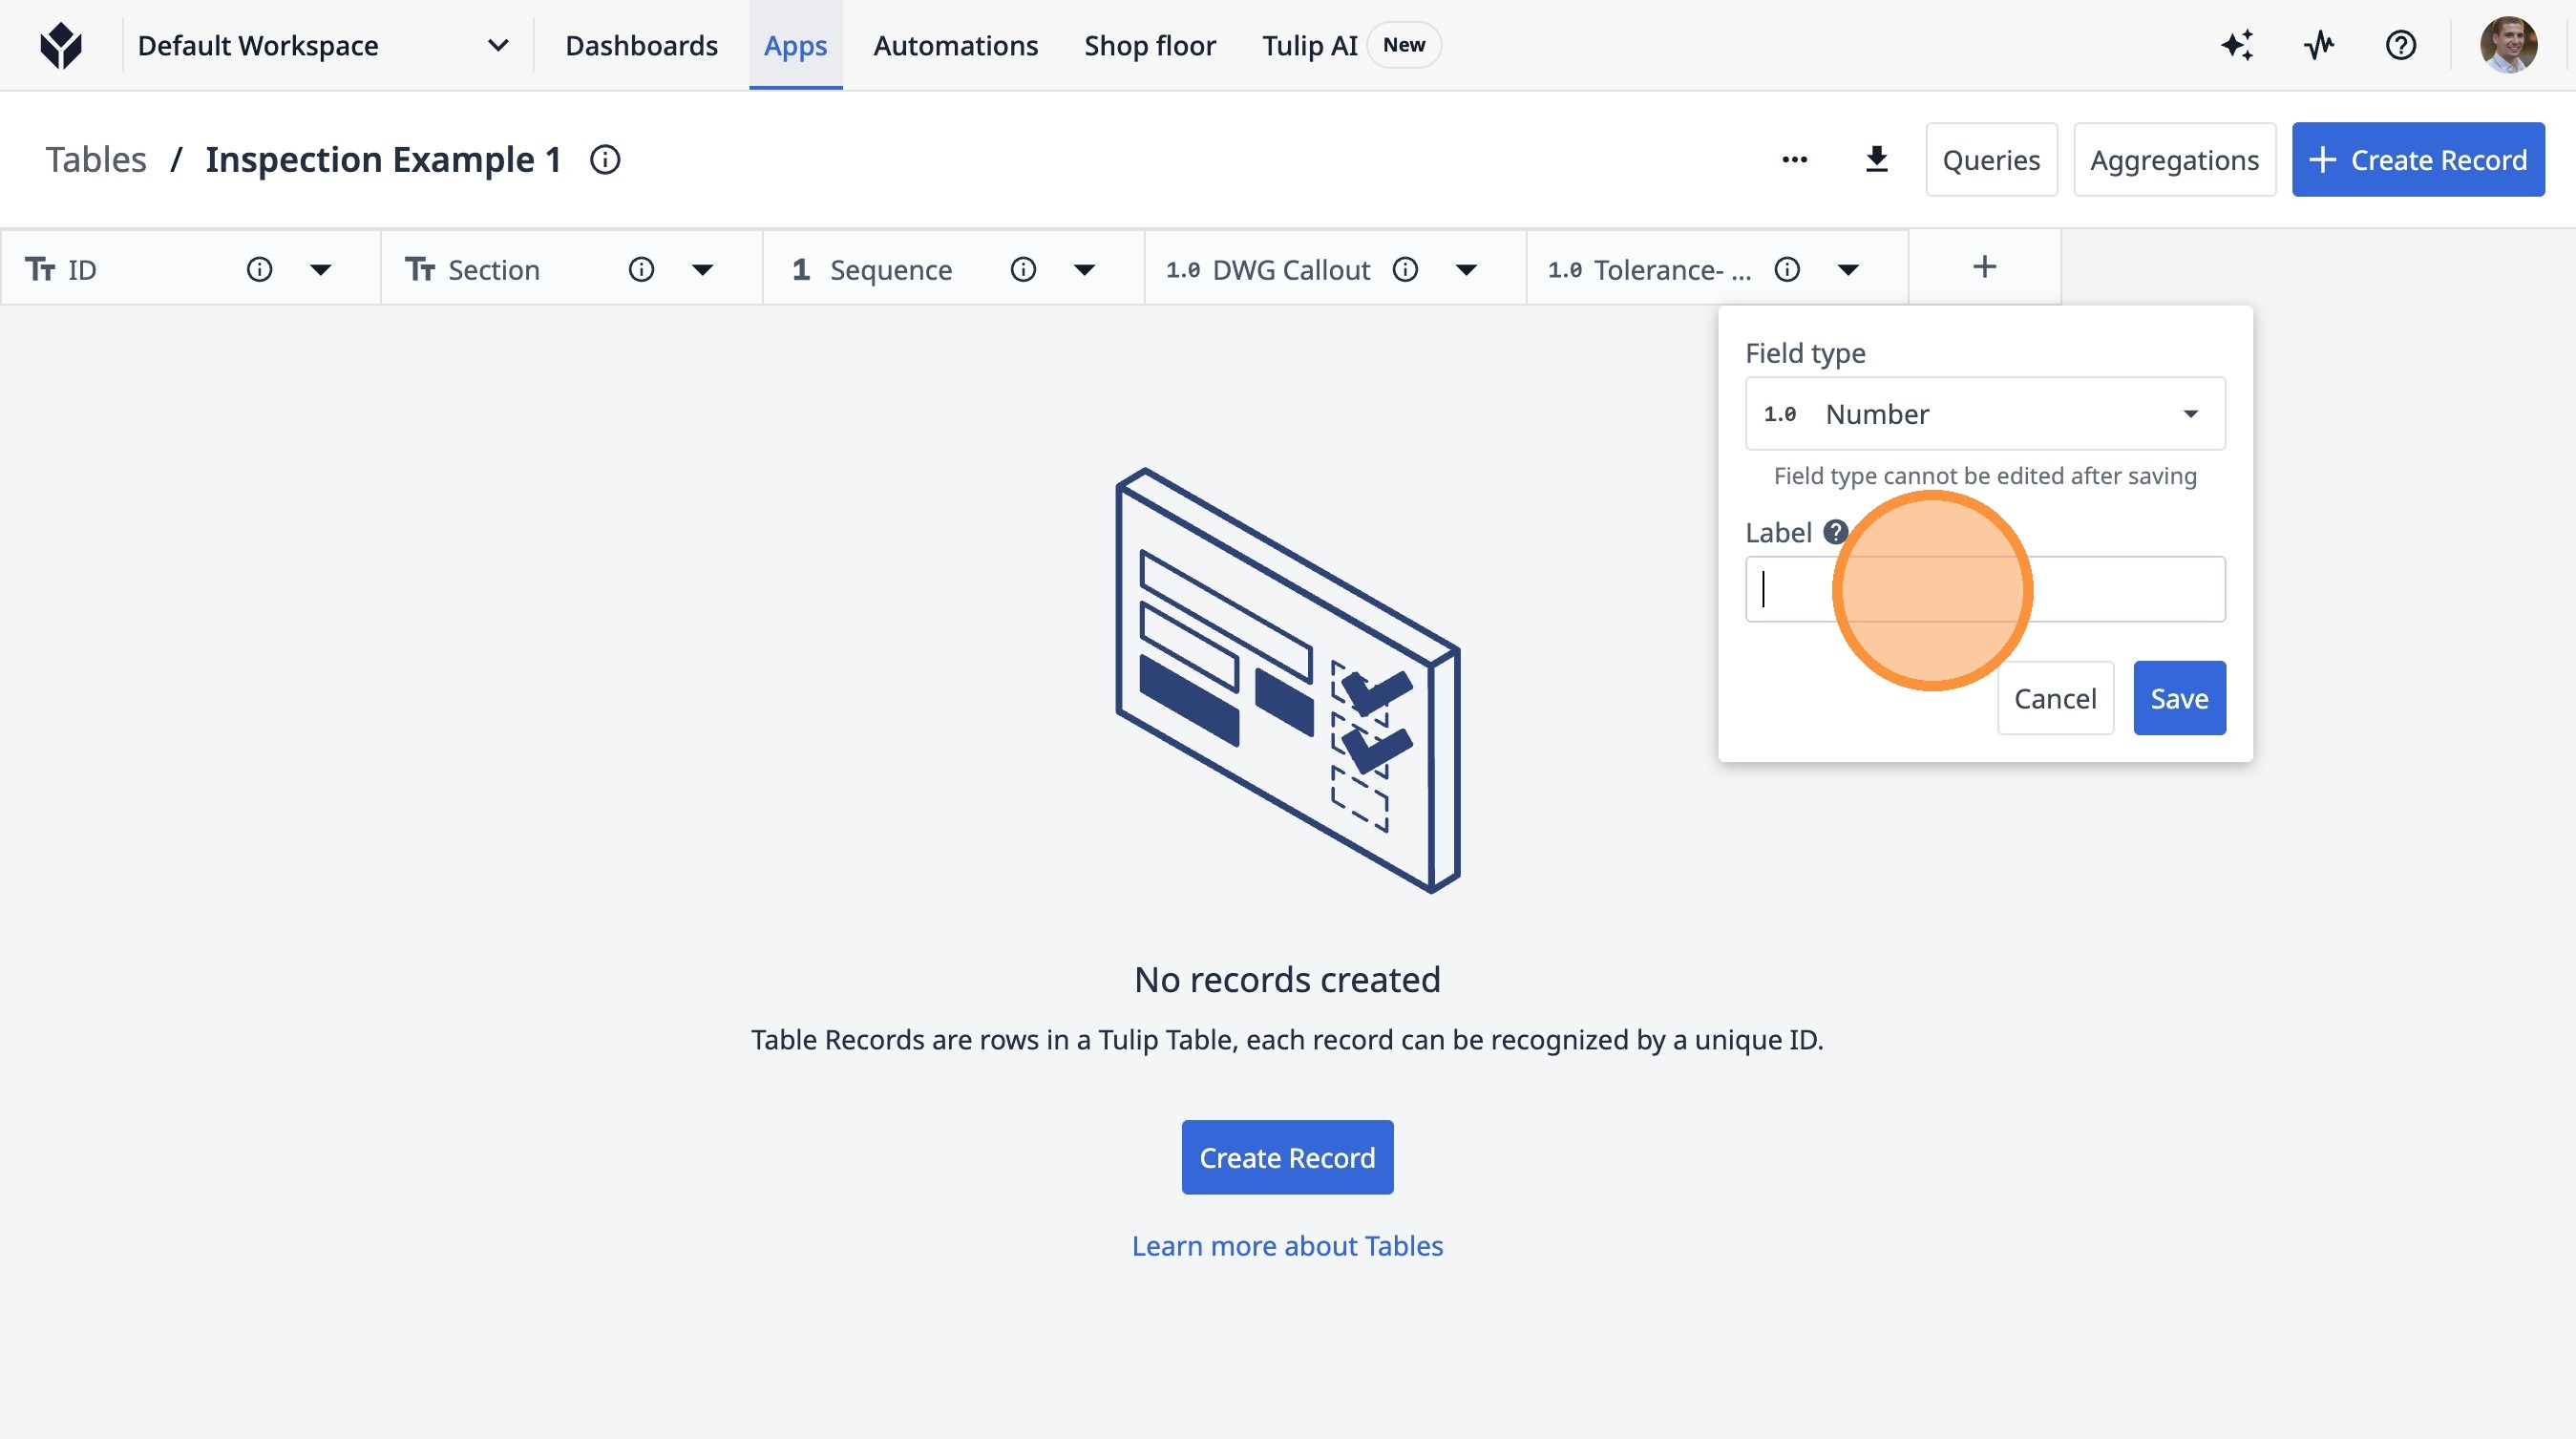This screenshot has height=1439, width=2576.
Task: Open user profile avatar
Action: point(2507,46)
